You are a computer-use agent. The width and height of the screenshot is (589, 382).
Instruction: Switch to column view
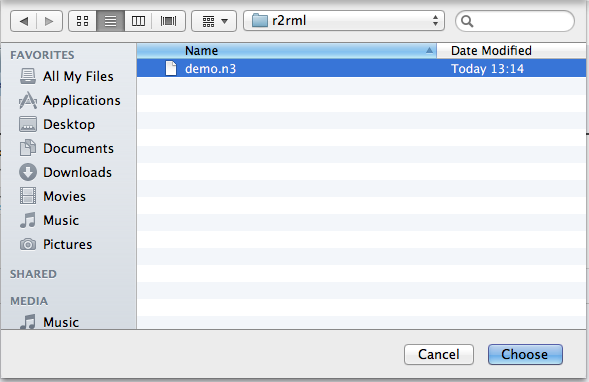click(x=138, y=21)
